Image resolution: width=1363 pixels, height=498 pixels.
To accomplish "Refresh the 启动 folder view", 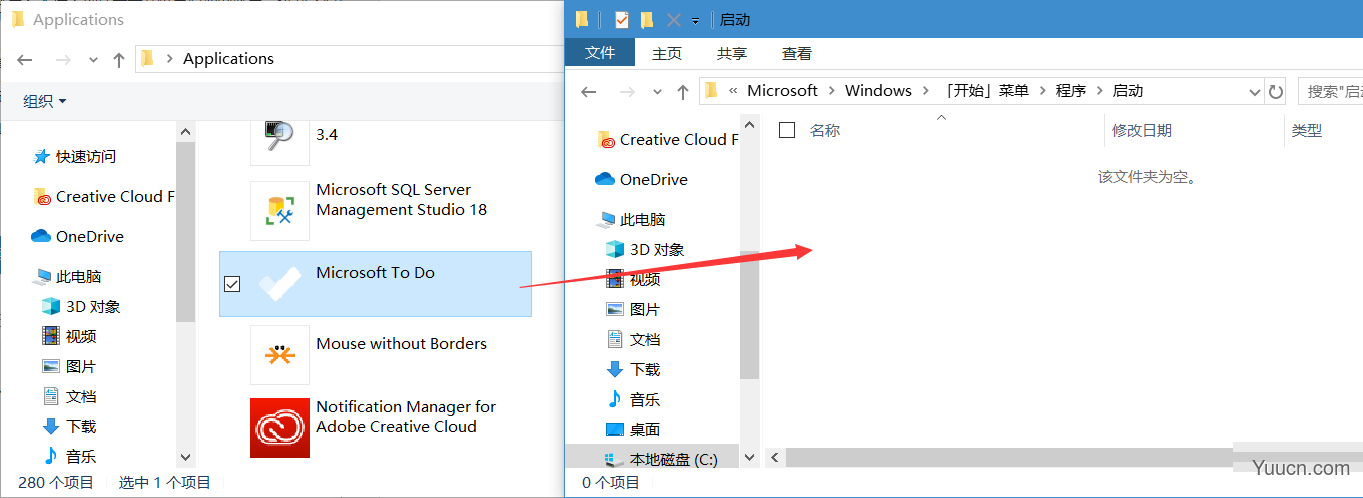I will (1275, 91).
